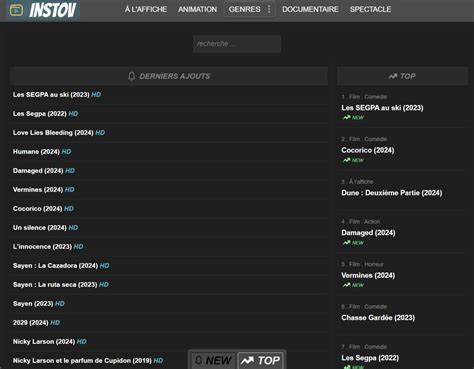Open Sayen (2023)
Viewport: 474px width, 369px height.
pyautogui.click(x=33, y=304)
